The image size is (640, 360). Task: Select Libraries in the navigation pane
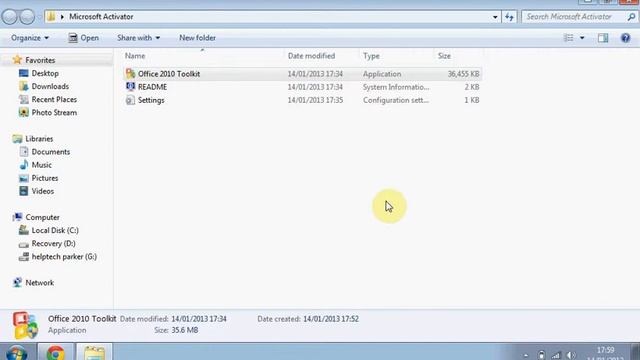[39, 139]
